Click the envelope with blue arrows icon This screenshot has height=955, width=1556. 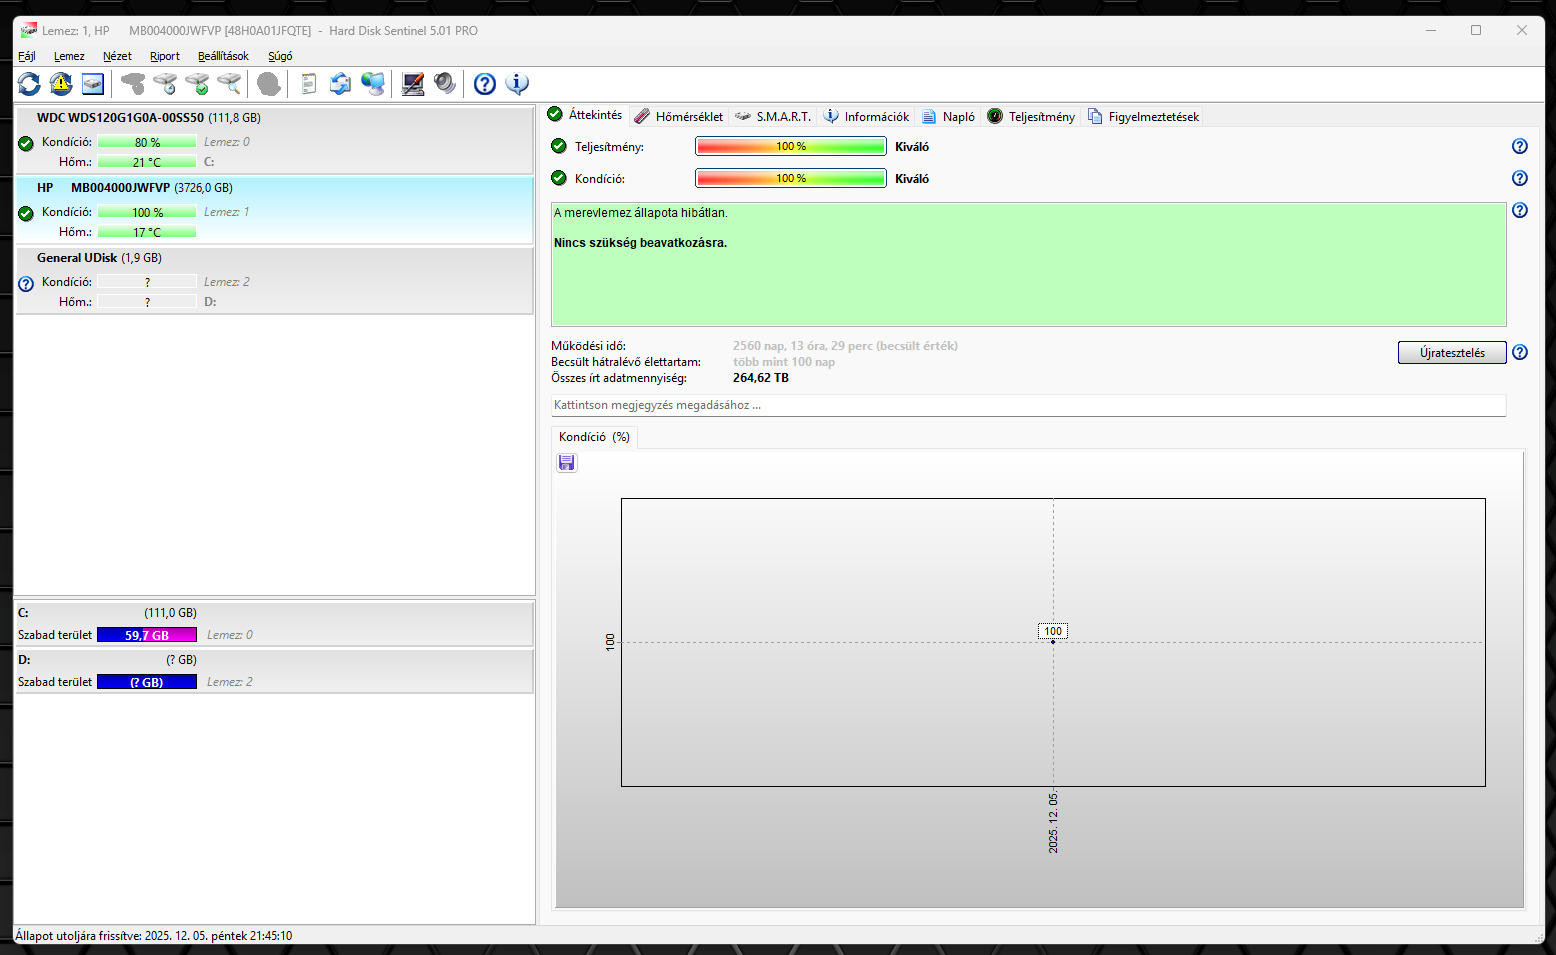(341, 84)
